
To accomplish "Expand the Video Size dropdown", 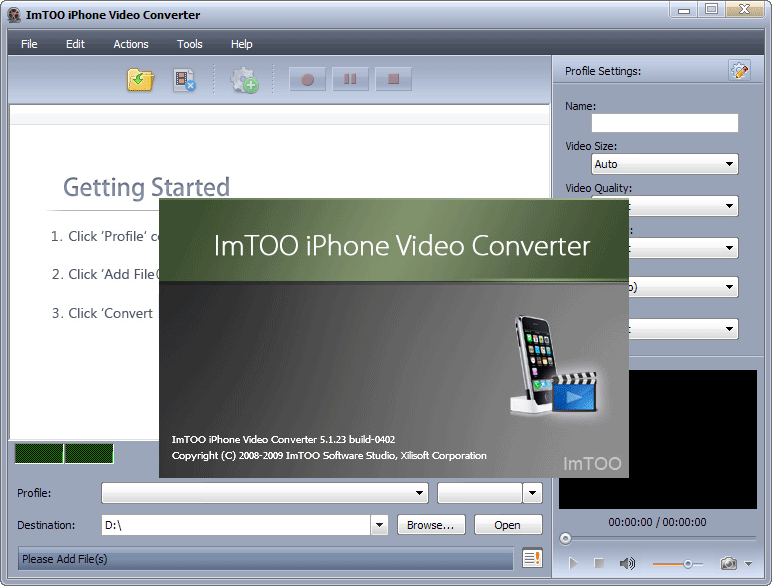I will tap(729, 164).
